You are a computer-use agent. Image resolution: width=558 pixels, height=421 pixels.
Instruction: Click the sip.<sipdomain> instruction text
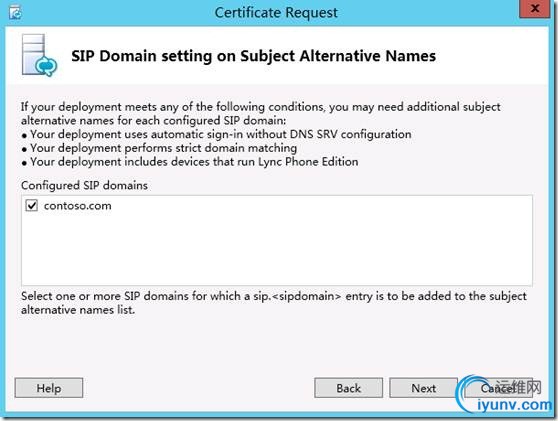coord(274,303)
